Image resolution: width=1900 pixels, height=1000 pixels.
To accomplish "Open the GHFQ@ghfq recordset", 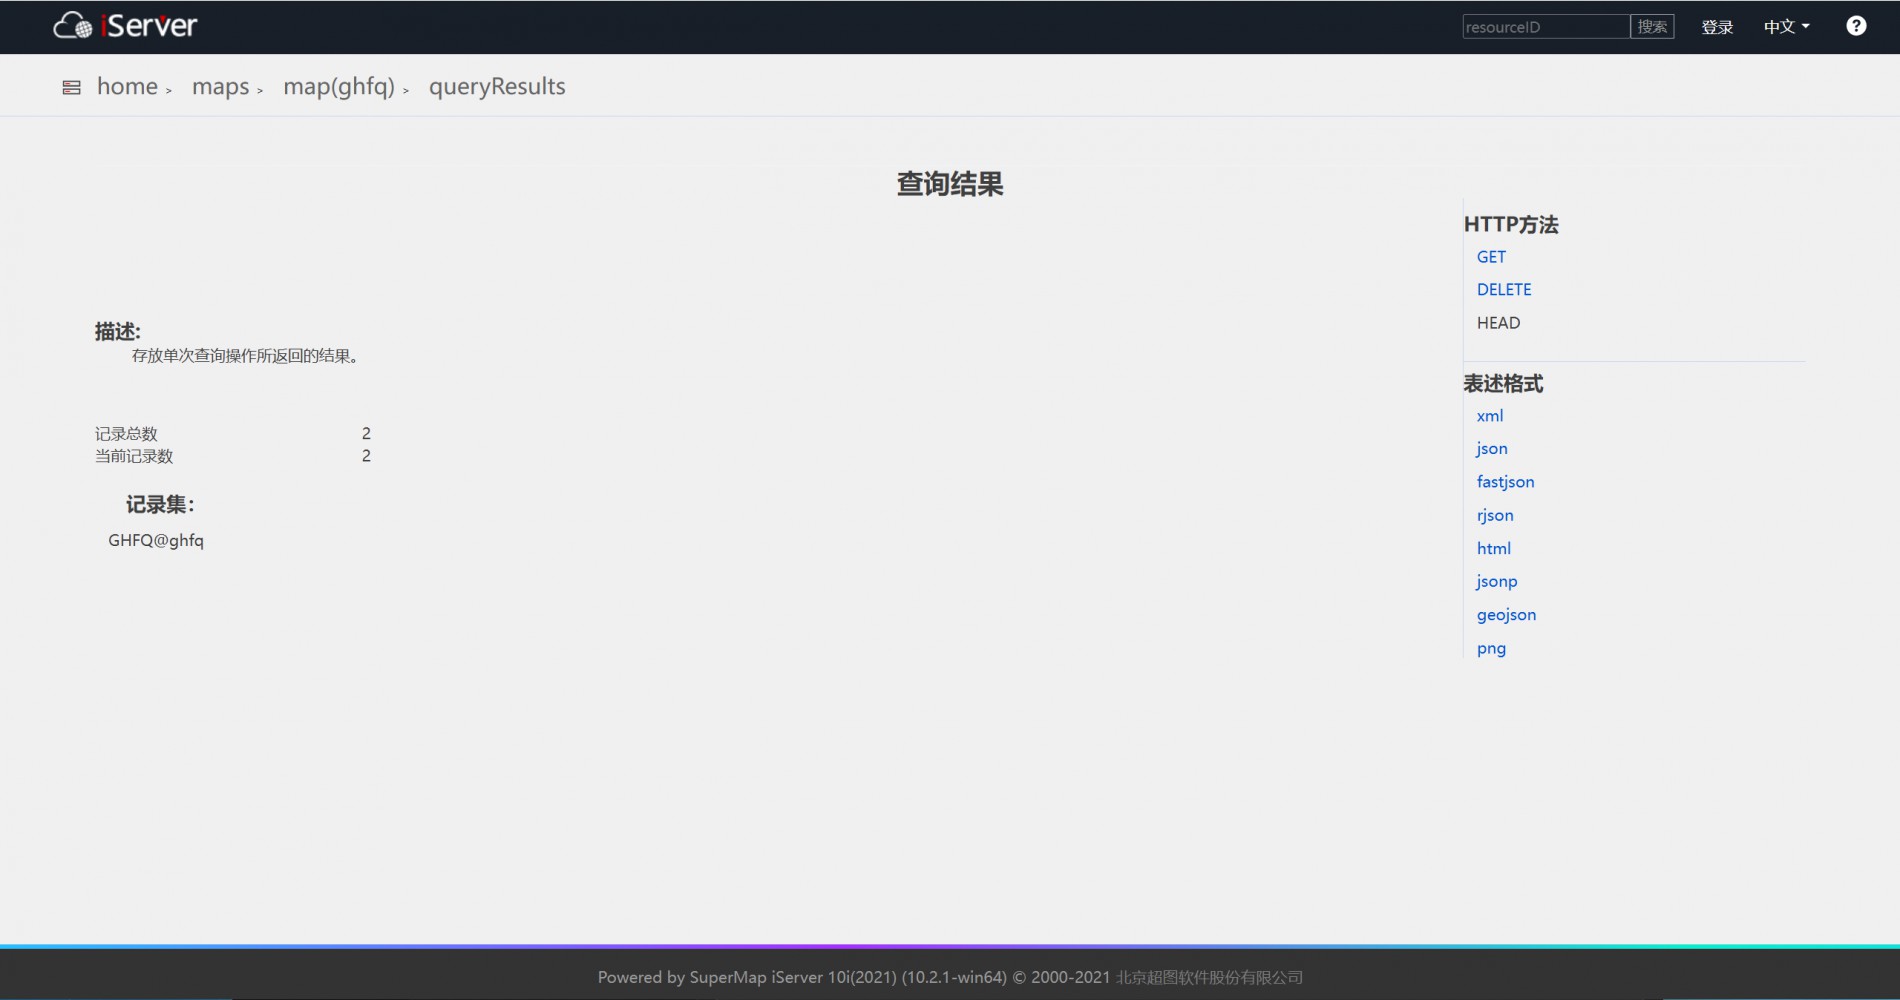I will click(x=156, y=541).
